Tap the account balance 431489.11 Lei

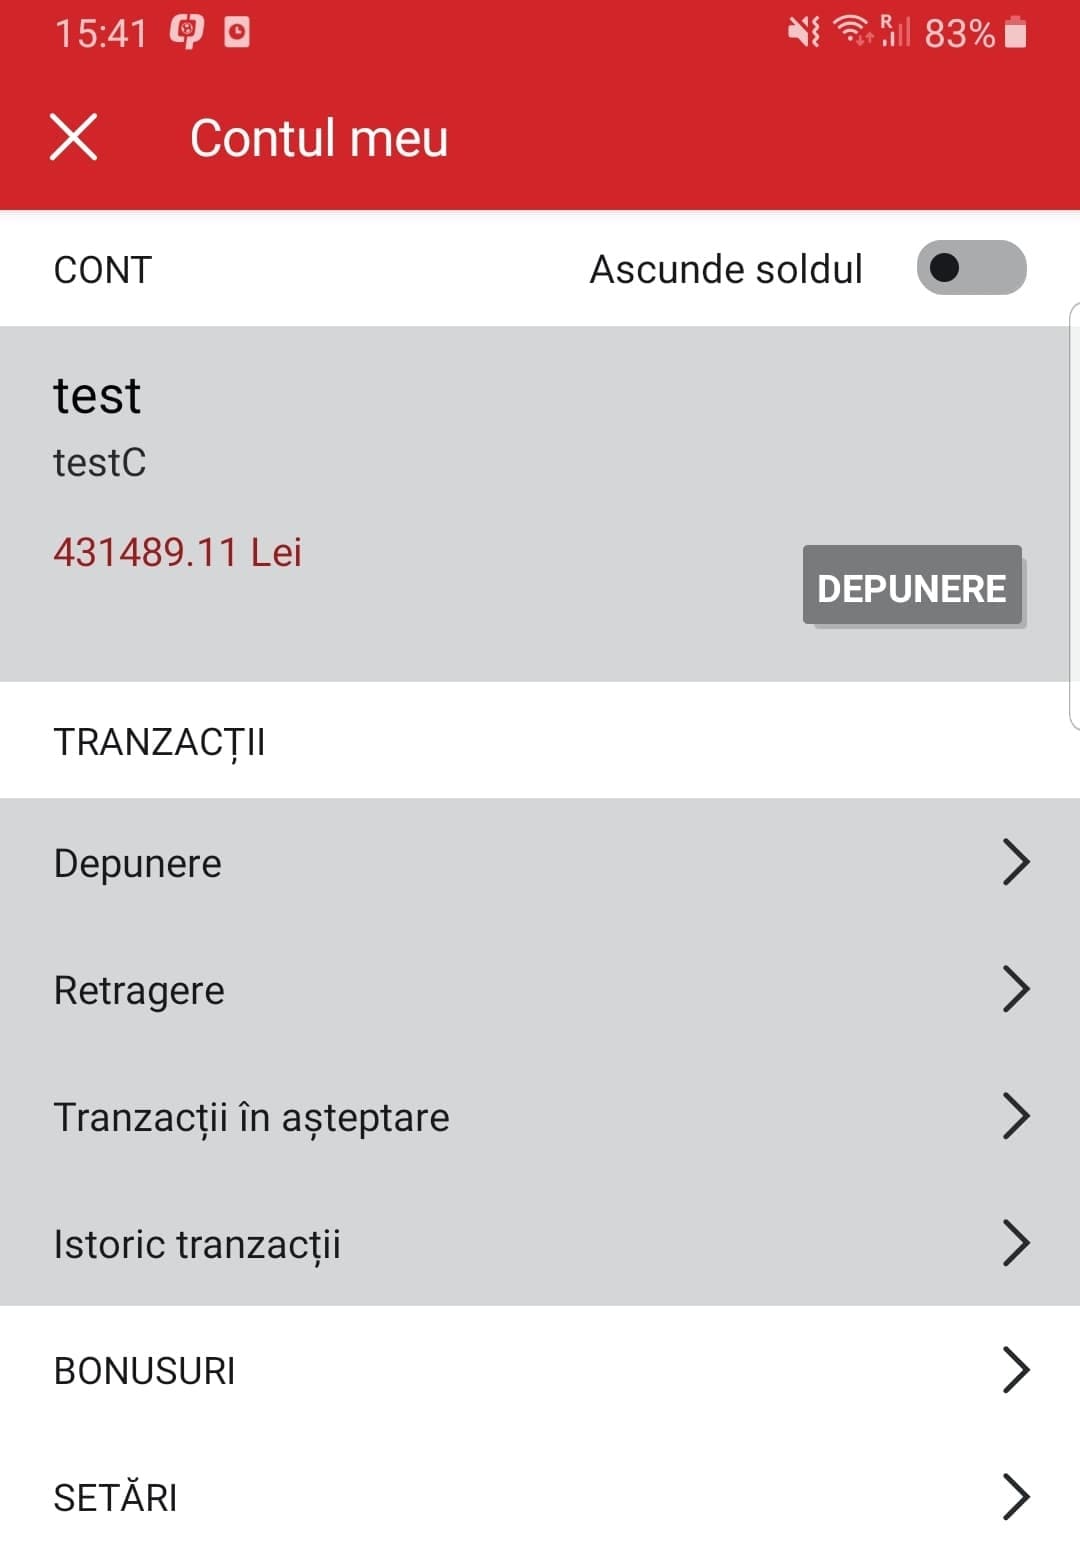point(177,552)
